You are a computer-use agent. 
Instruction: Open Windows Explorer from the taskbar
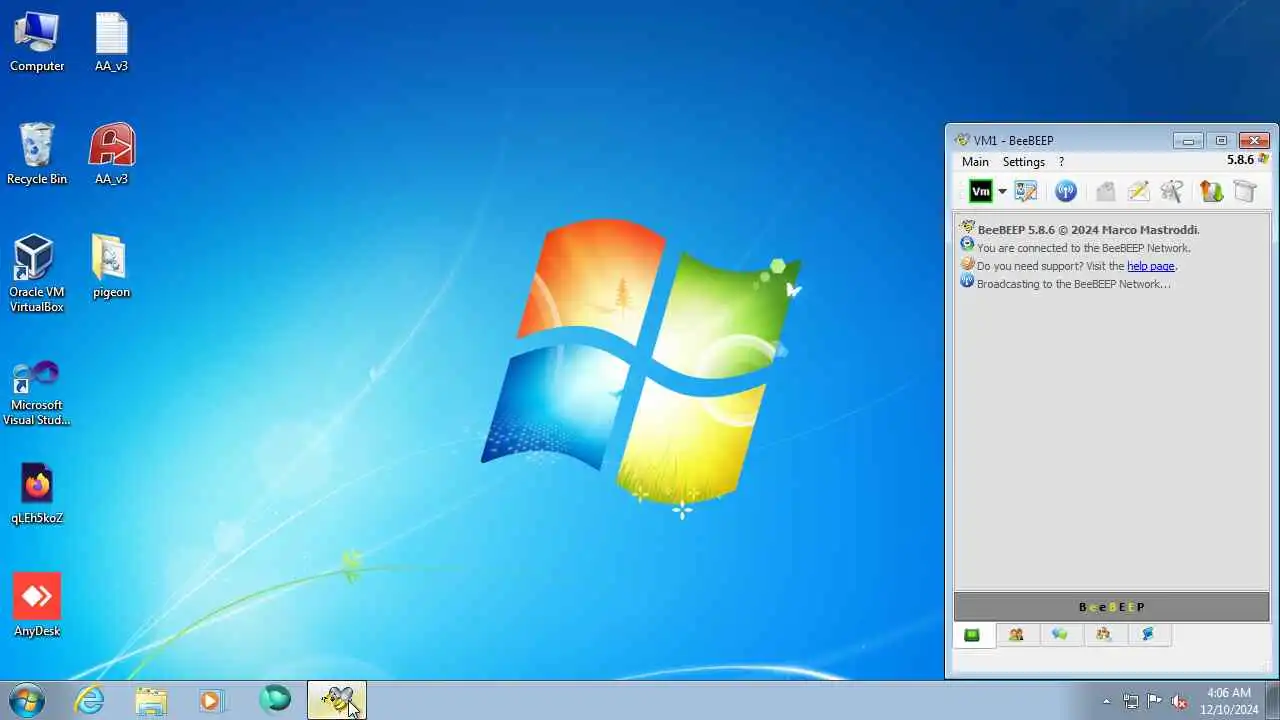click(151, 700)
